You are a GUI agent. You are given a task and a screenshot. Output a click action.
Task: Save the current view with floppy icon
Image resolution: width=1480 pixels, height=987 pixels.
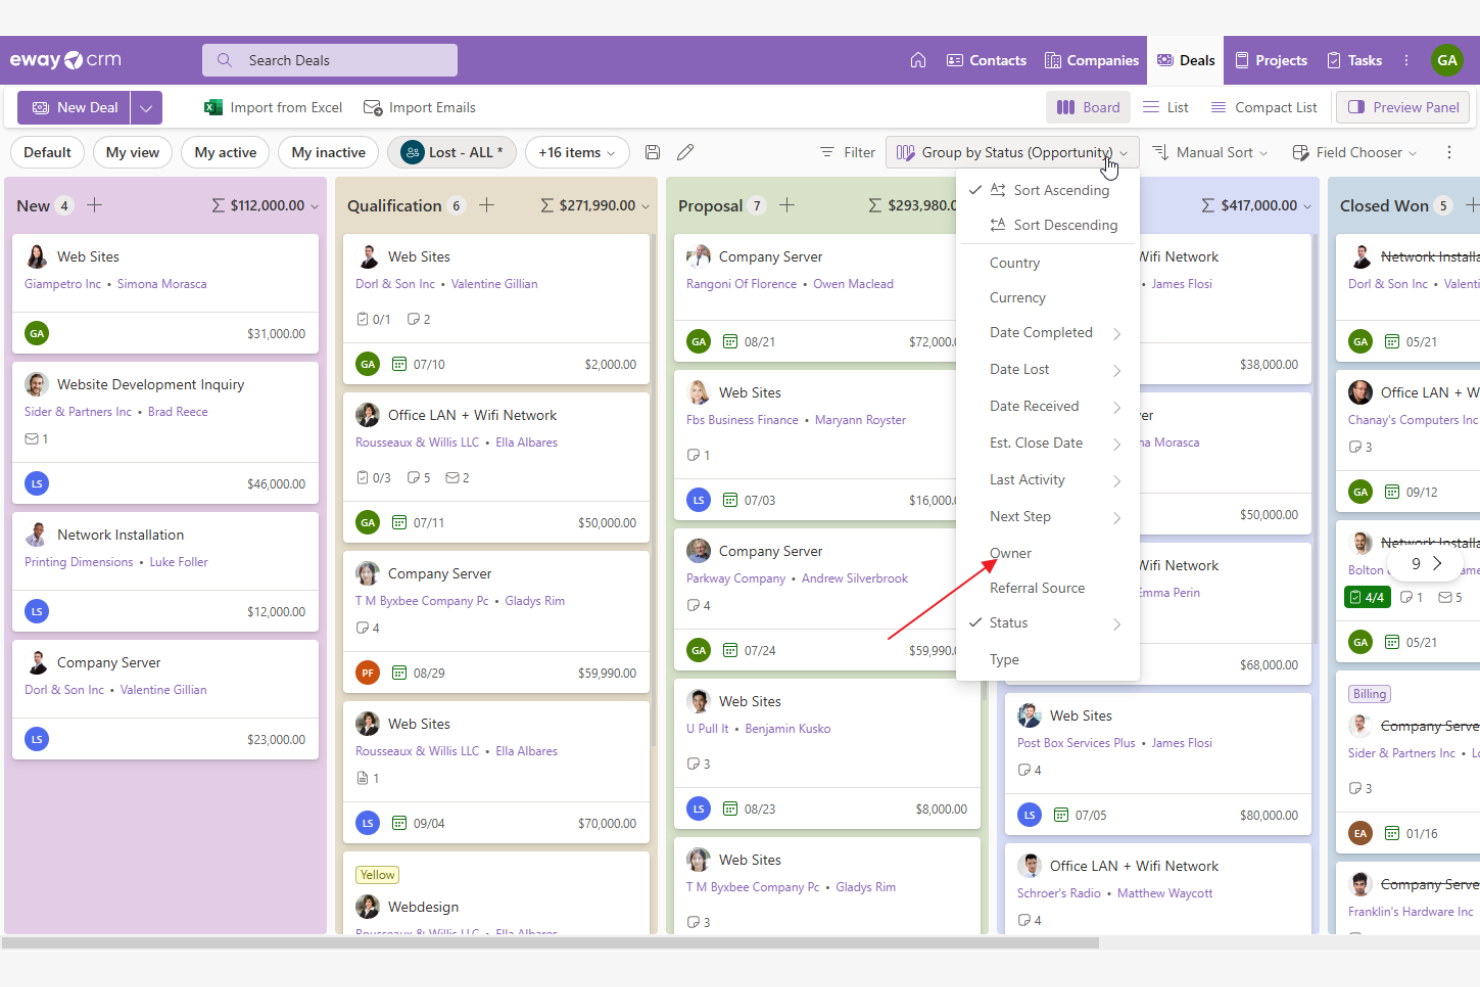coord(652,152)
